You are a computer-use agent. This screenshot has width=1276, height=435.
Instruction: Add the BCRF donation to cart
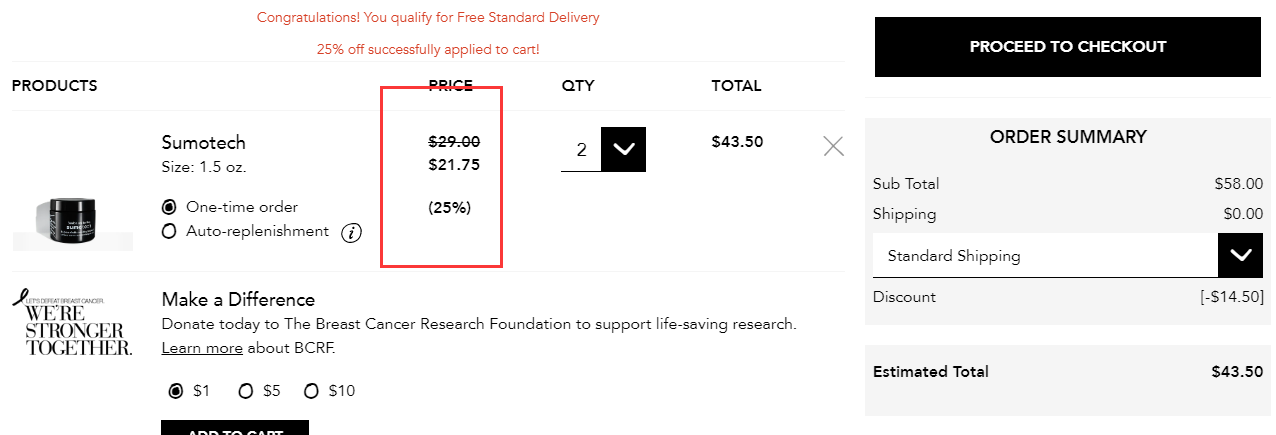(235, 429)
